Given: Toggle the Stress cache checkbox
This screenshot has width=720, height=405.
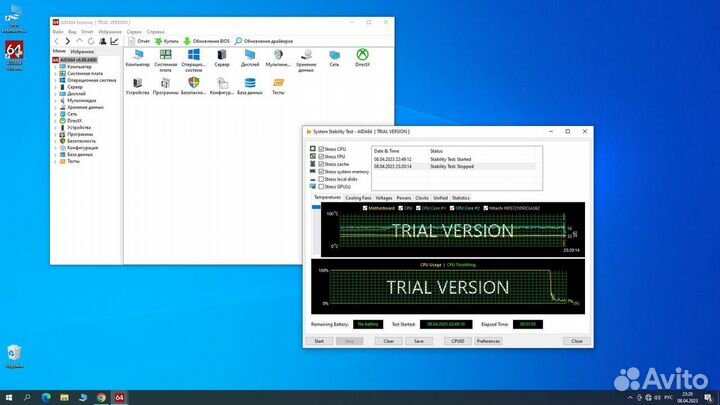Looking at the screenshot, I should pos(321,164).
